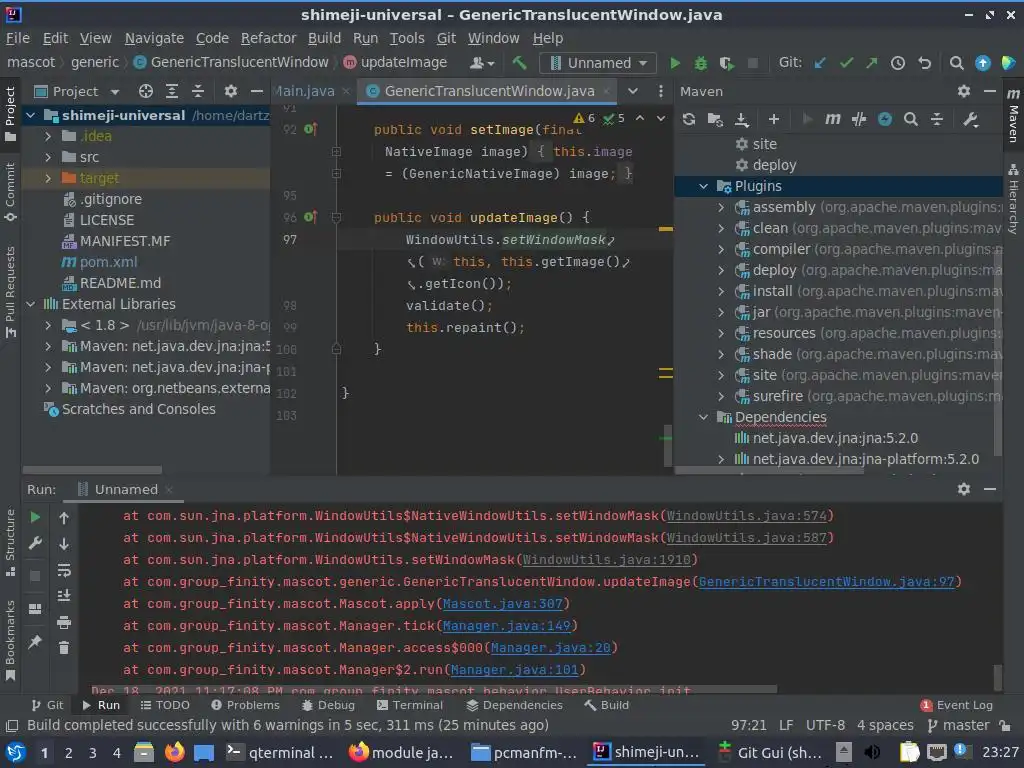
Task: Open Event Log tool window
Action: 957,705
